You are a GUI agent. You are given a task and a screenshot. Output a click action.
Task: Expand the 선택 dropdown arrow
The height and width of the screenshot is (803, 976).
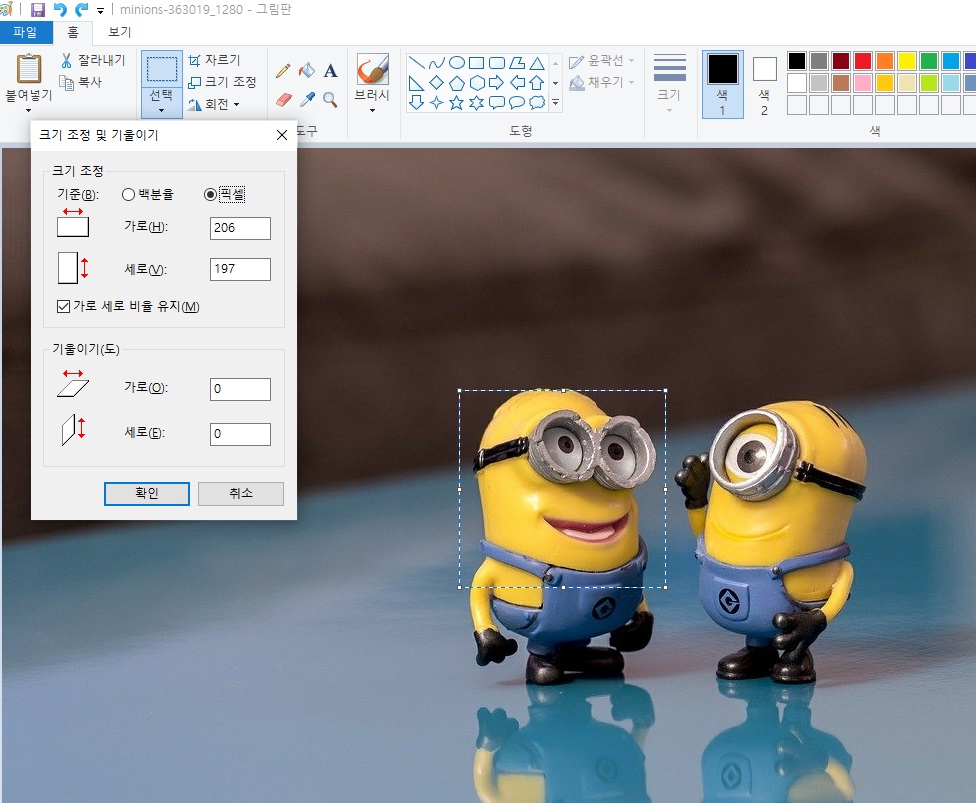point(162,110)
